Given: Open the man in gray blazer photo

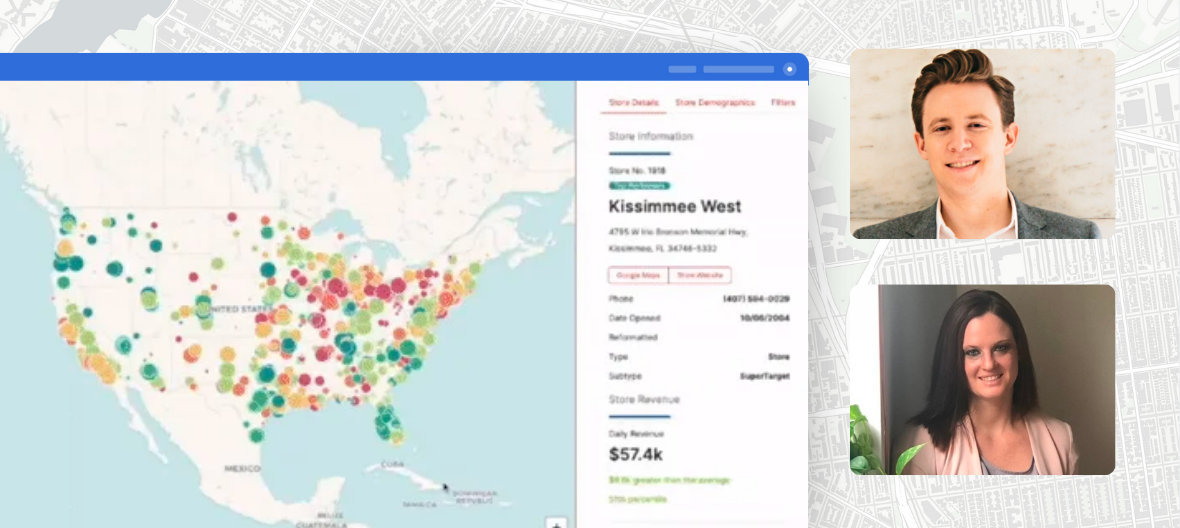Looking at the screenshot, I should pos(982,144).
